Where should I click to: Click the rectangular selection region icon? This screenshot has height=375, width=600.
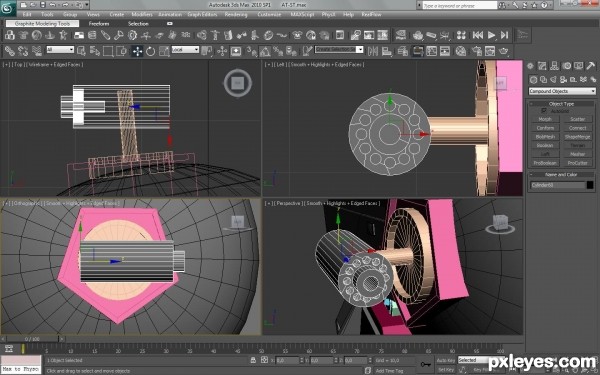click(x=108, y=51)
